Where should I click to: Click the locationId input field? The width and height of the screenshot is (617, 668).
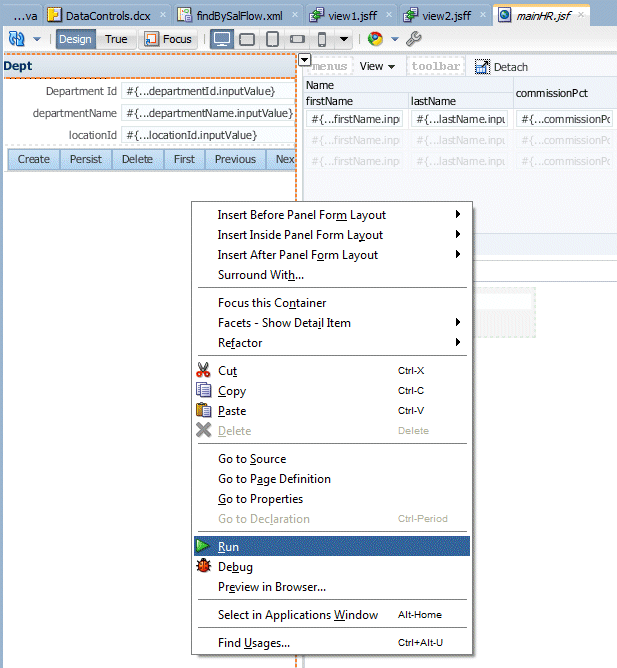(208, 135)
